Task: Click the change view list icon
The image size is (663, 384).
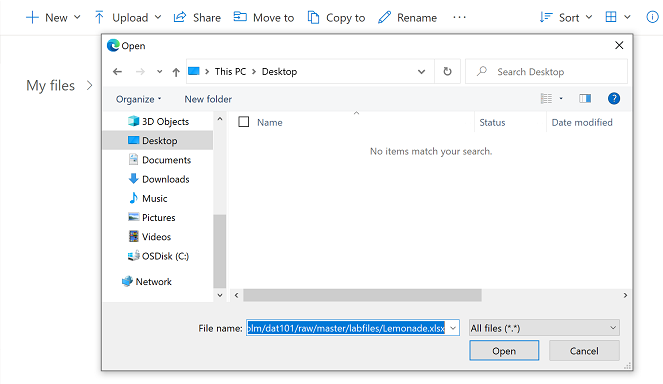Action: [x=546, y=99]
